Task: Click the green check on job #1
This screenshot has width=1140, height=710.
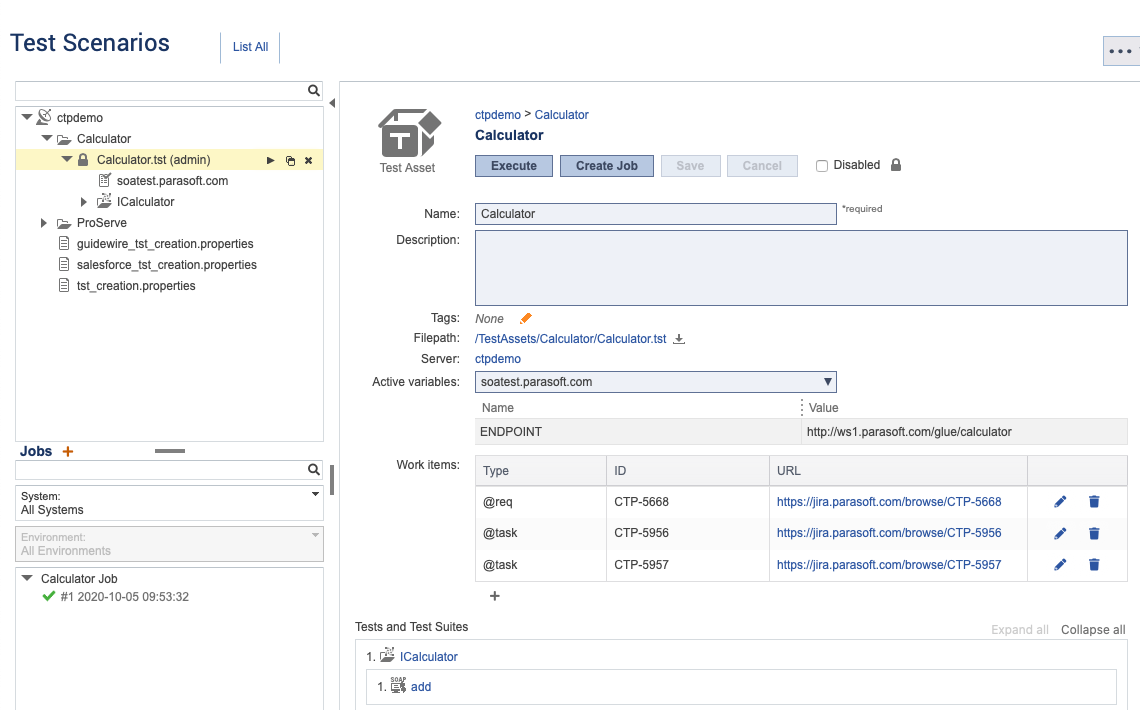Action: [49, 597]
